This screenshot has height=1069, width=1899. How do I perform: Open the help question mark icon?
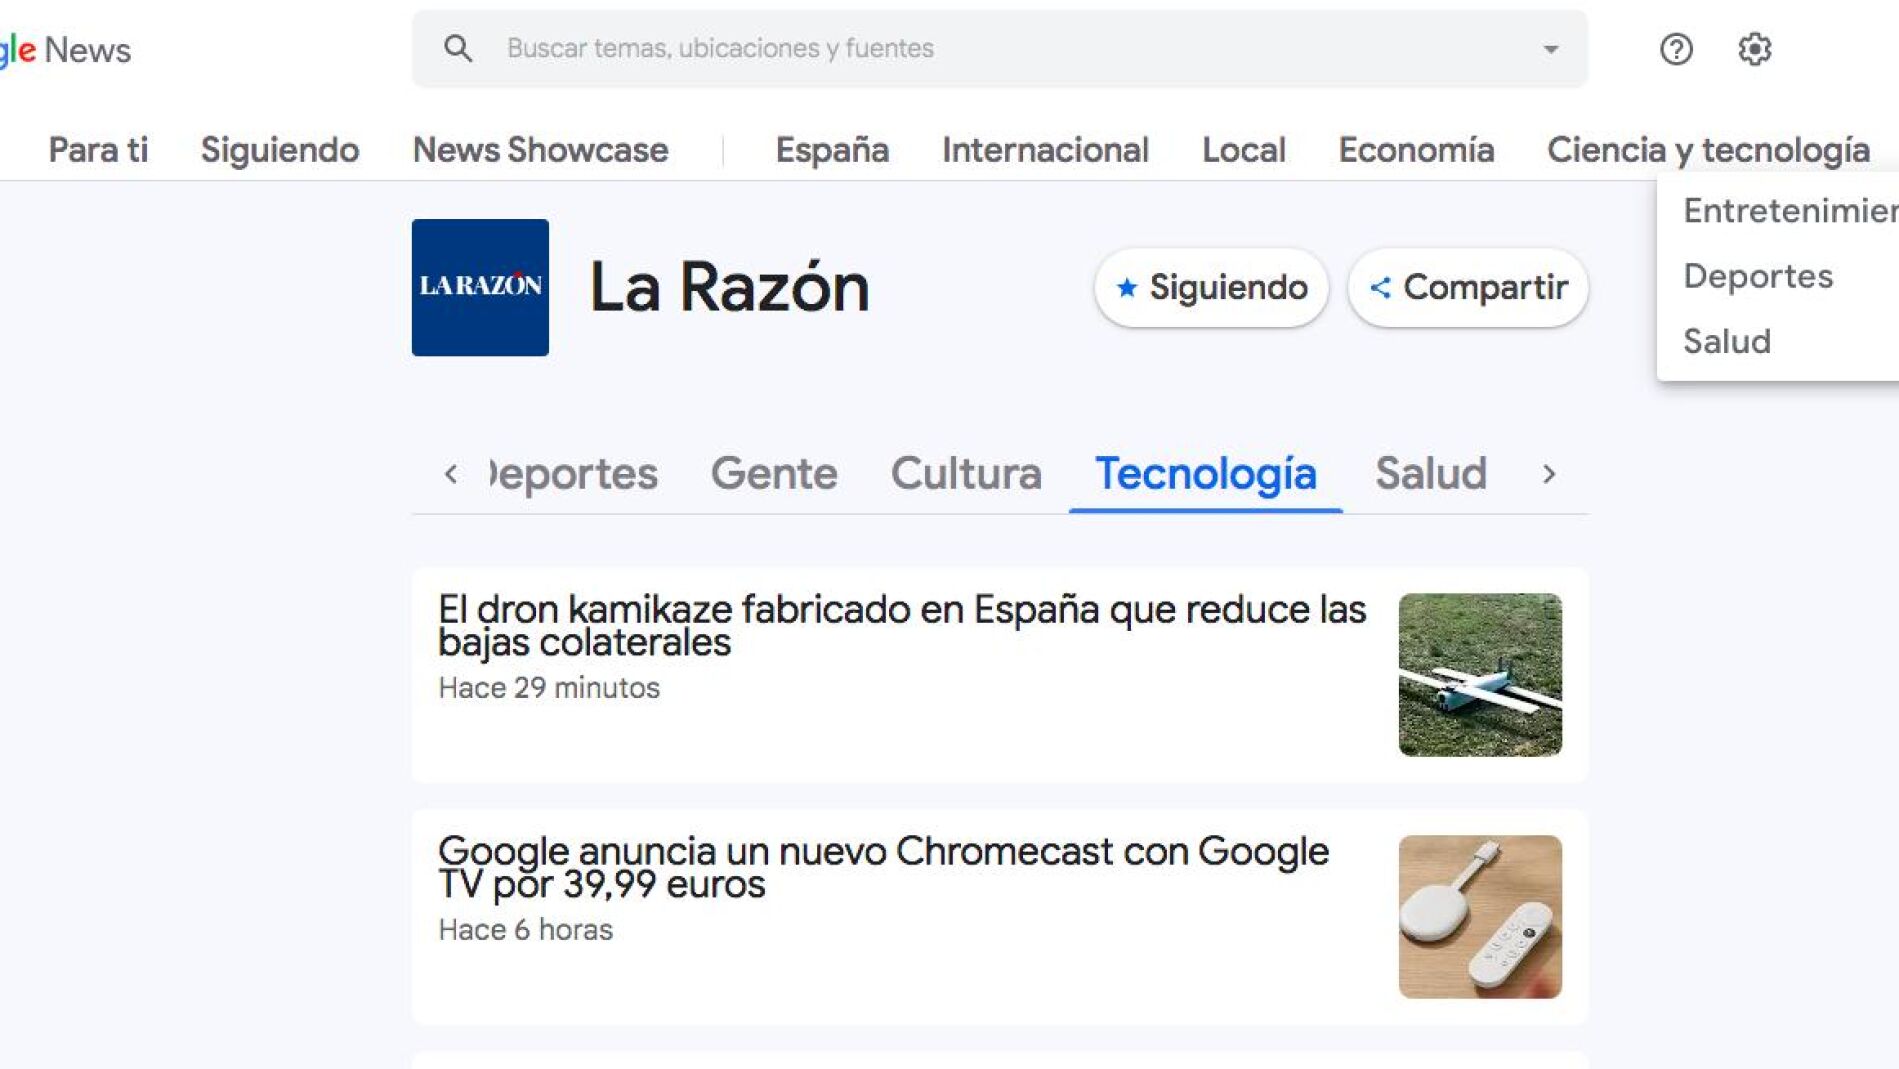(1676, 49)
